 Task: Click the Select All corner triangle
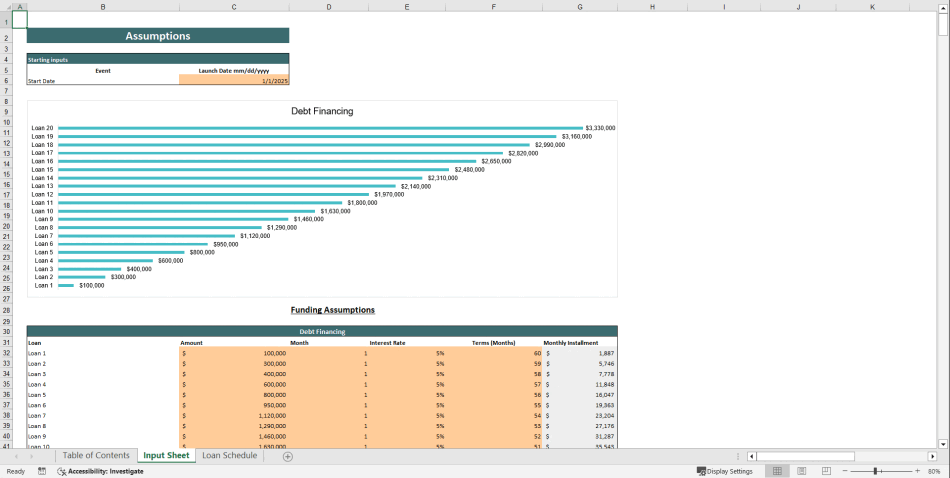point(6,7)
